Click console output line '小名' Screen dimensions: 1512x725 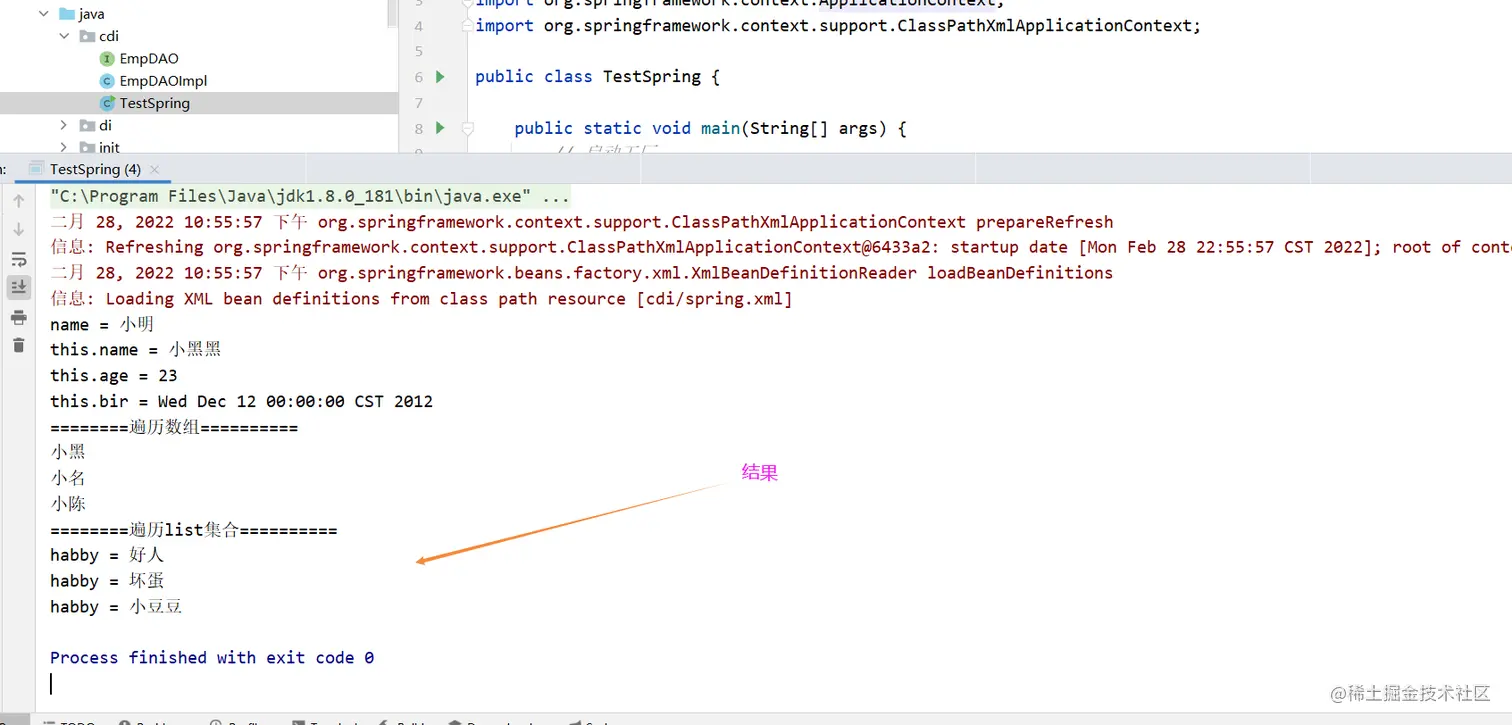[68, 478]
